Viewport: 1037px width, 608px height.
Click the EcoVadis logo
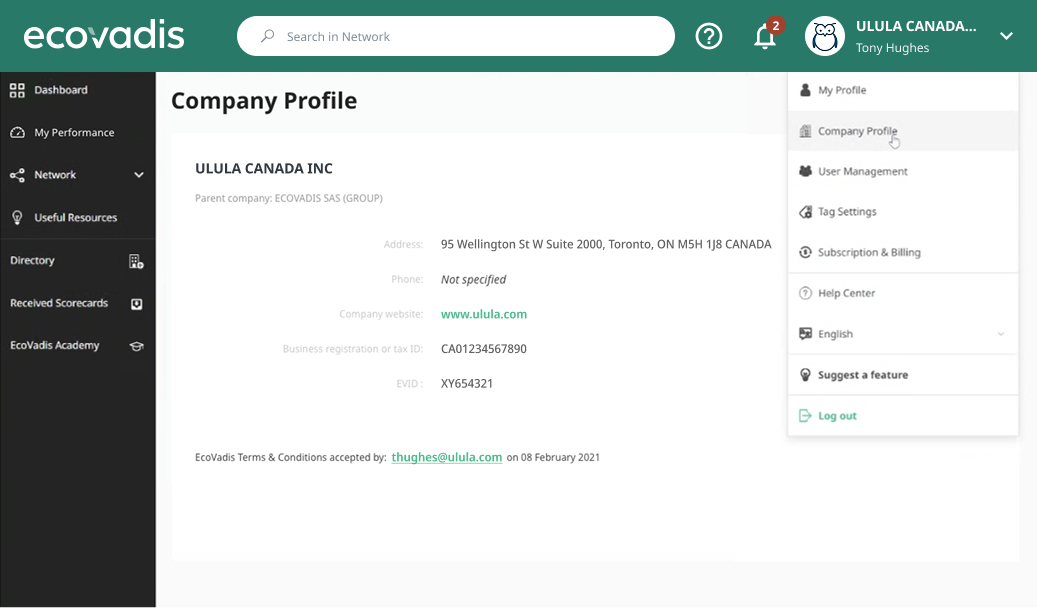tap(104, 35)
